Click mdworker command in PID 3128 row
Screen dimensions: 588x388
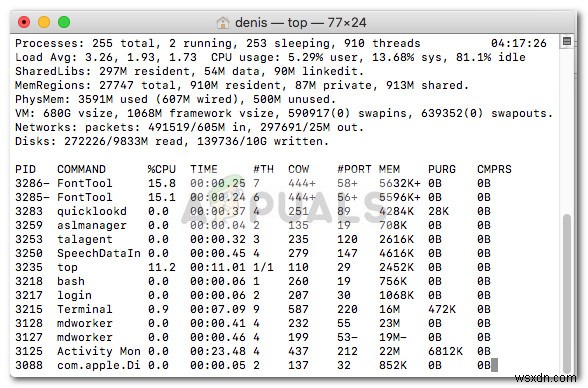coord(85,323)
